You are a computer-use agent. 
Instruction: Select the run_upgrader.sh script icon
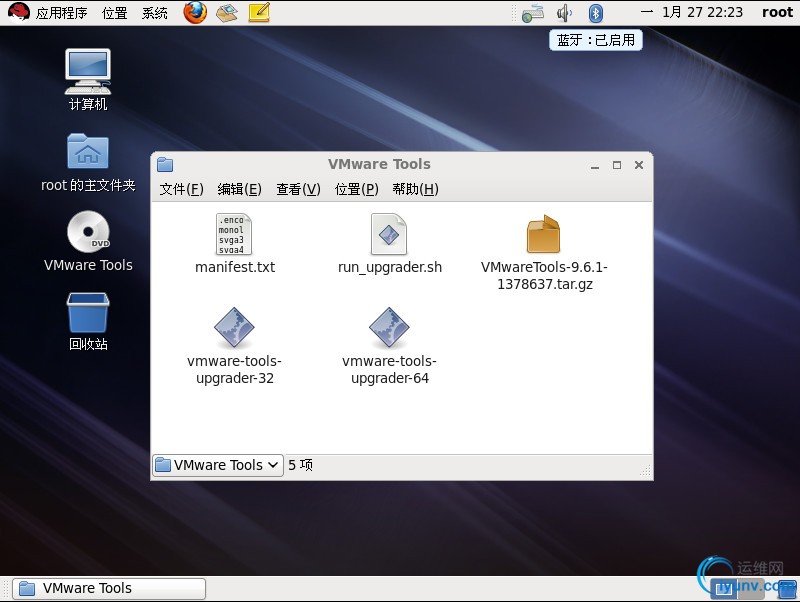389,234
